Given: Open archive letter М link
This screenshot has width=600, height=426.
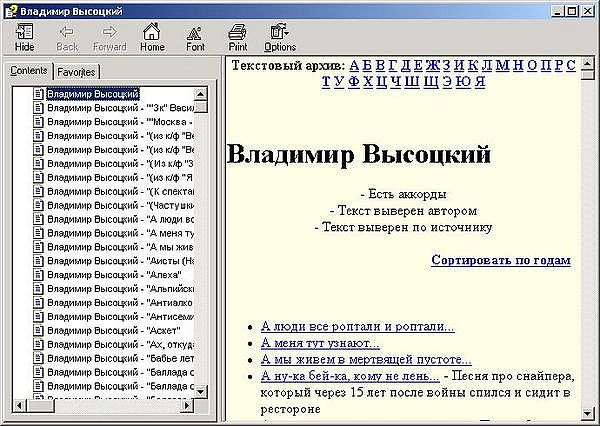Looking at the screenshot, I should point(503,65).
